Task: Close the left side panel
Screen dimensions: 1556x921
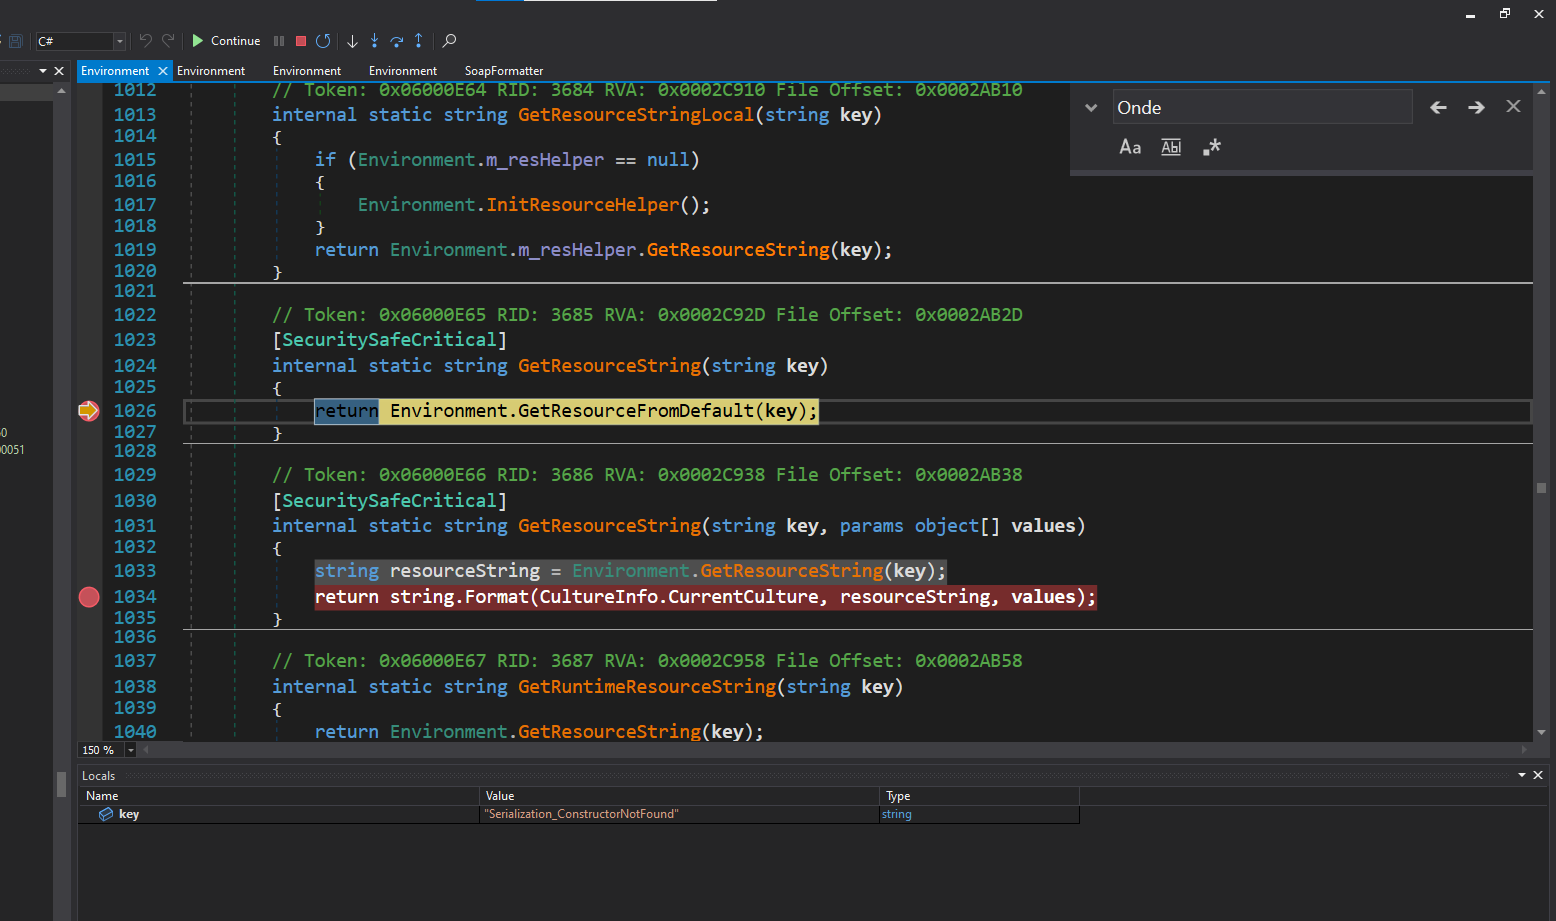Action: coord(59,71)
